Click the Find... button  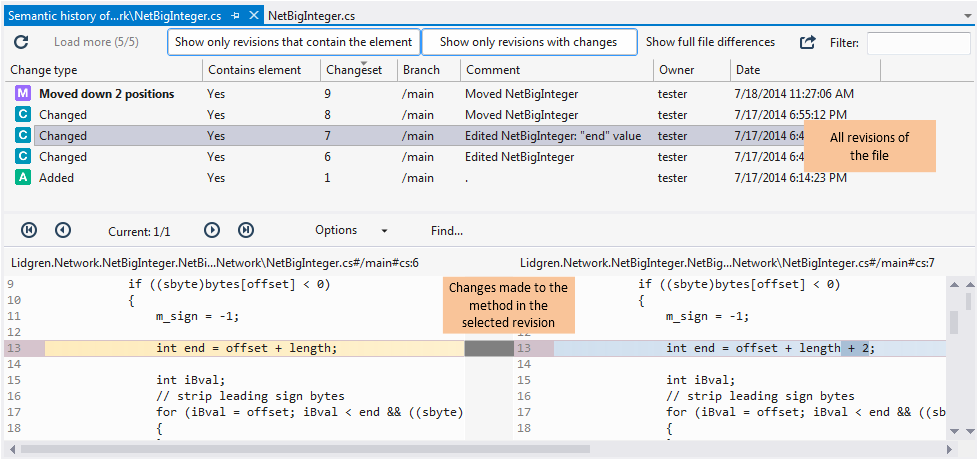(447, 231)
